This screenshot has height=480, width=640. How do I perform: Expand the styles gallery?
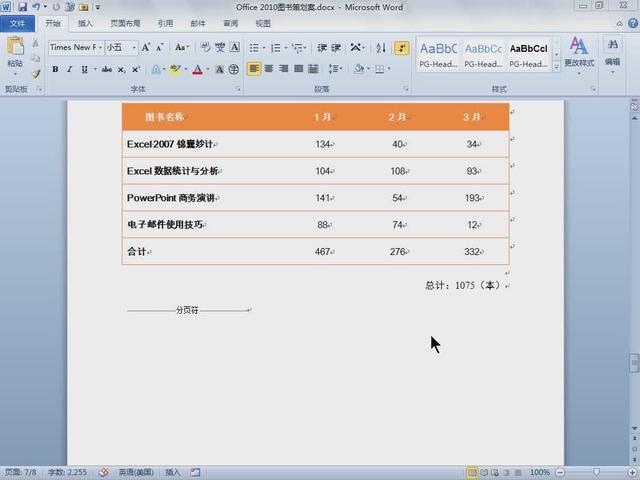tap(557, 67)
